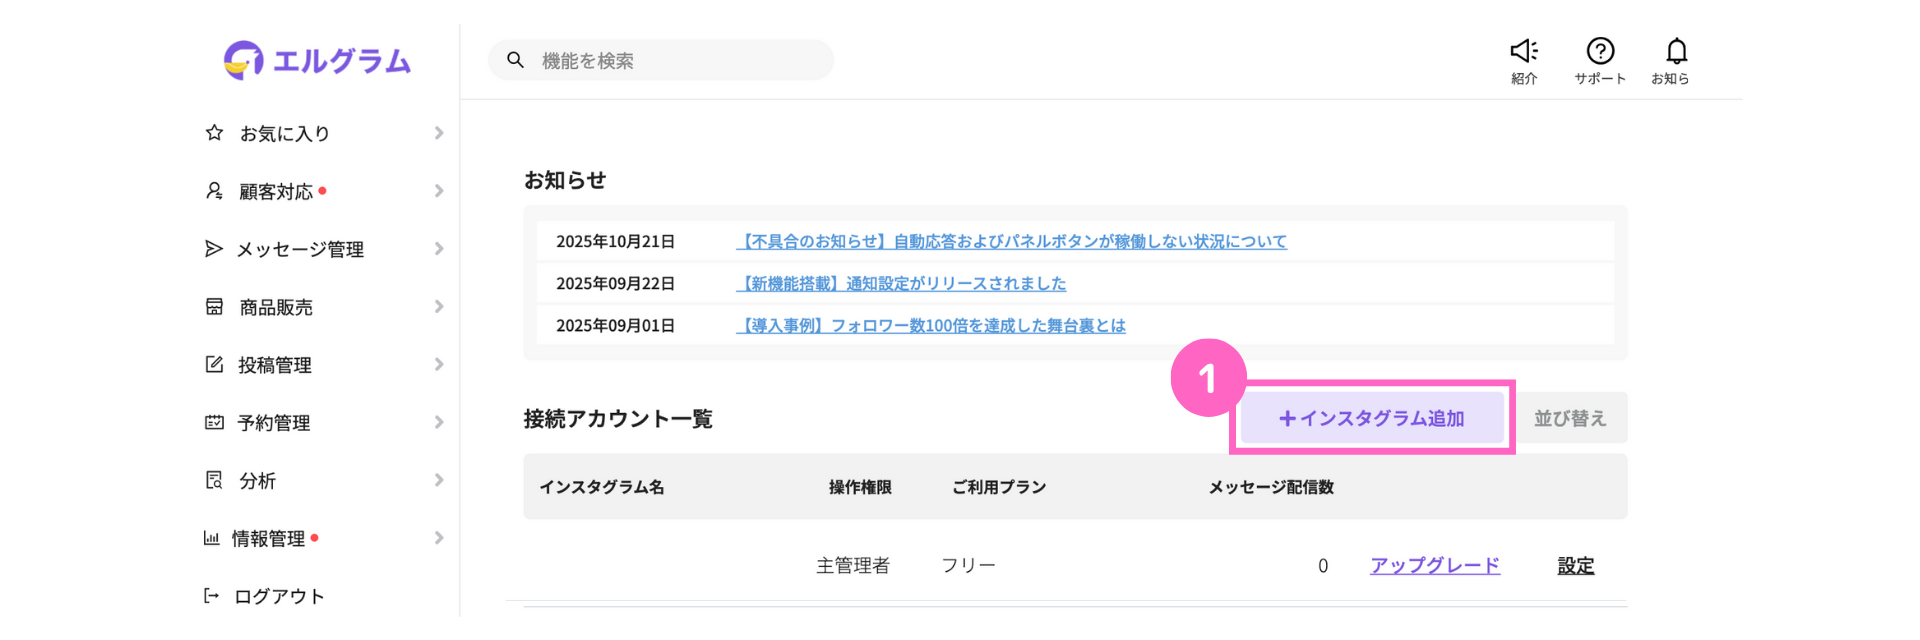Click the 並び替え button
The image size is (1920, 640).
(1570, 418)
